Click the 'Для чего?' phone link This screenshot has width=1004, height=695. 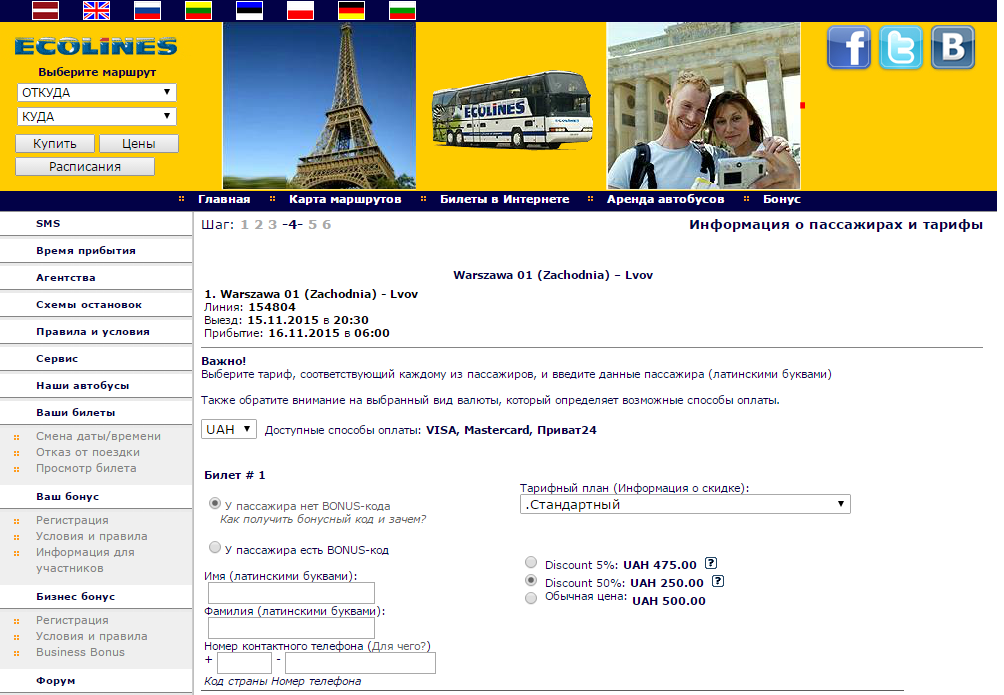coord(399,646)
